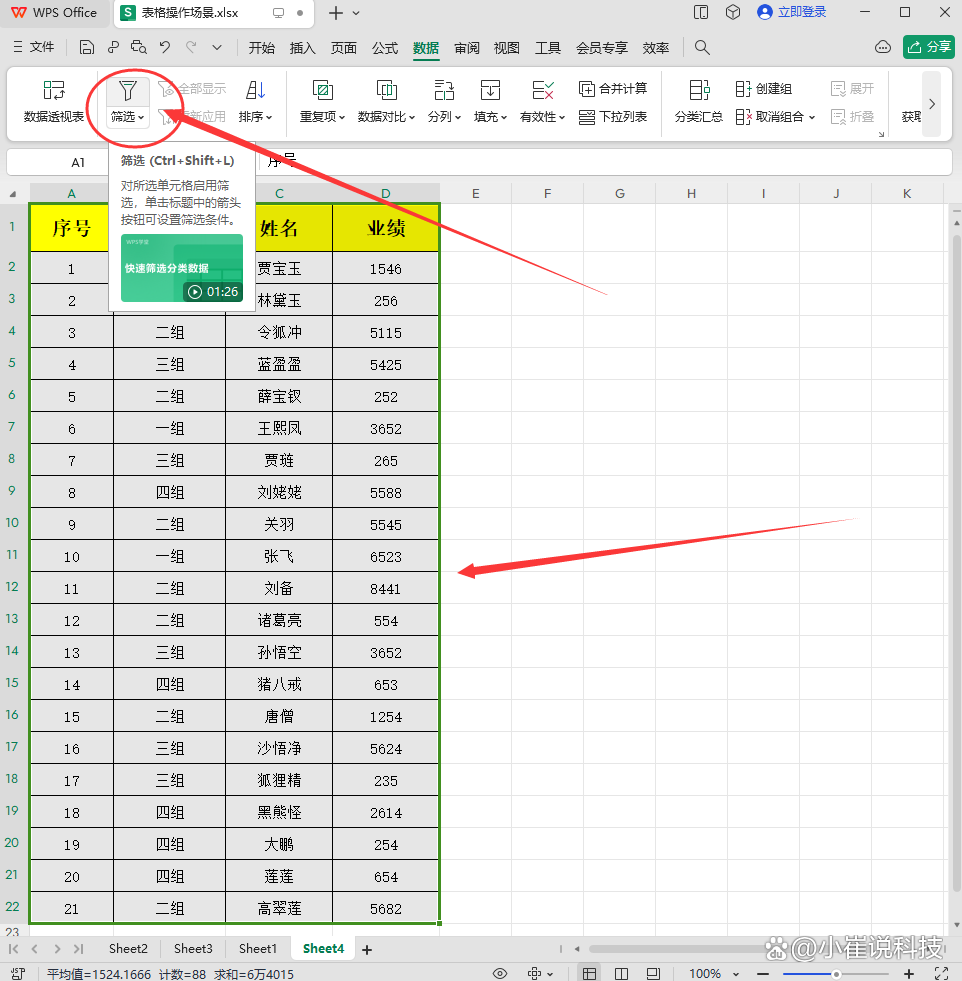Switch to Normal view icon in status bar
This screenshot has width=962, height=981.
pyautogui.click(x=589, y=973)
